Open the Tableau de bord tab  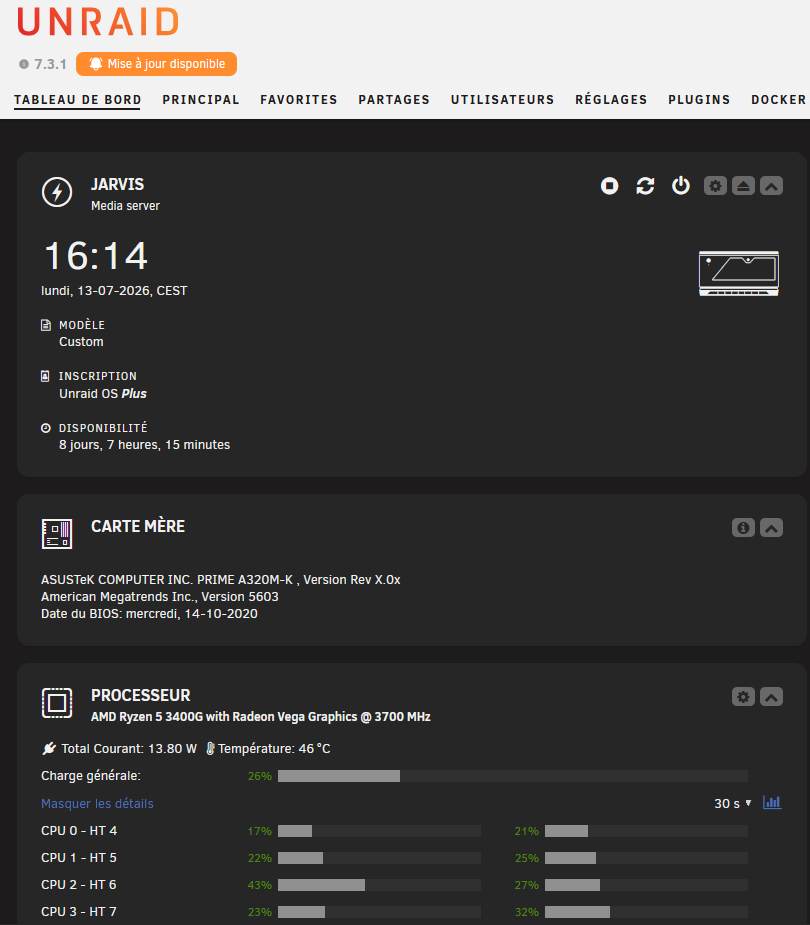pyautogui.click(x=77, y=100)
